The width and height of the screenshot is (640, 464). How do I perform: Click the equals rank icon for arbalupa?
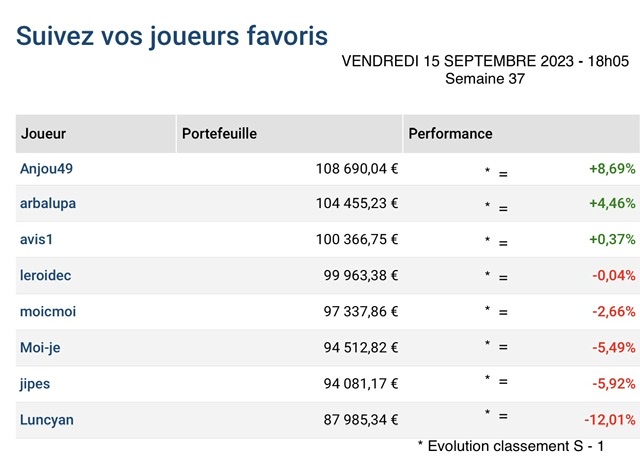pos(503,209)
